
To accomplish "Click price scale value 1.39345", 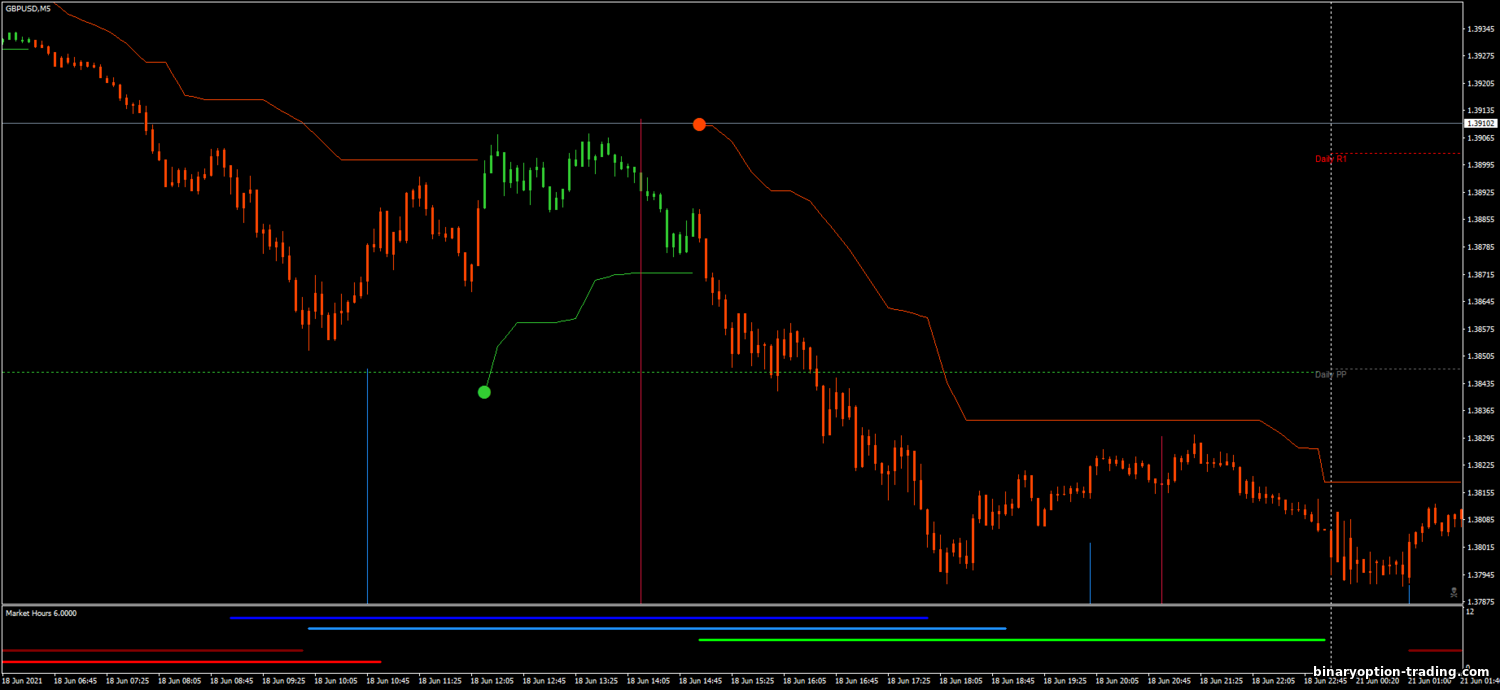I will [x=1480, y=29].
